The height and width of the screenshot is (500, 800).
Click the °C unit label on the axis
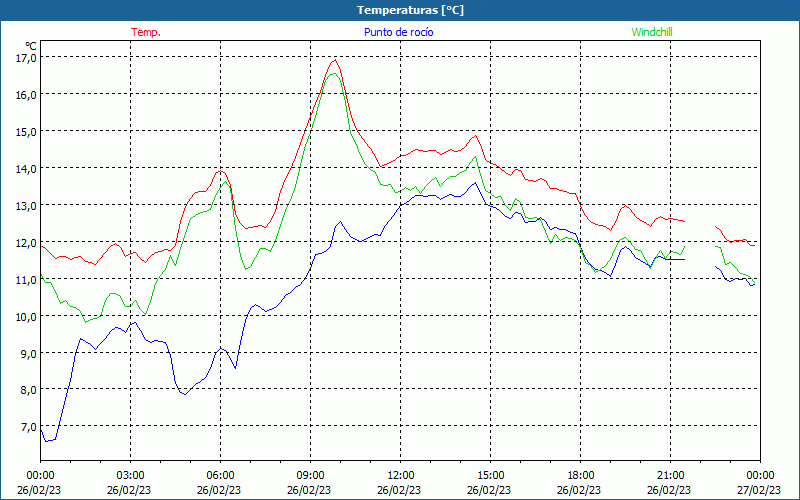(31, 46)
